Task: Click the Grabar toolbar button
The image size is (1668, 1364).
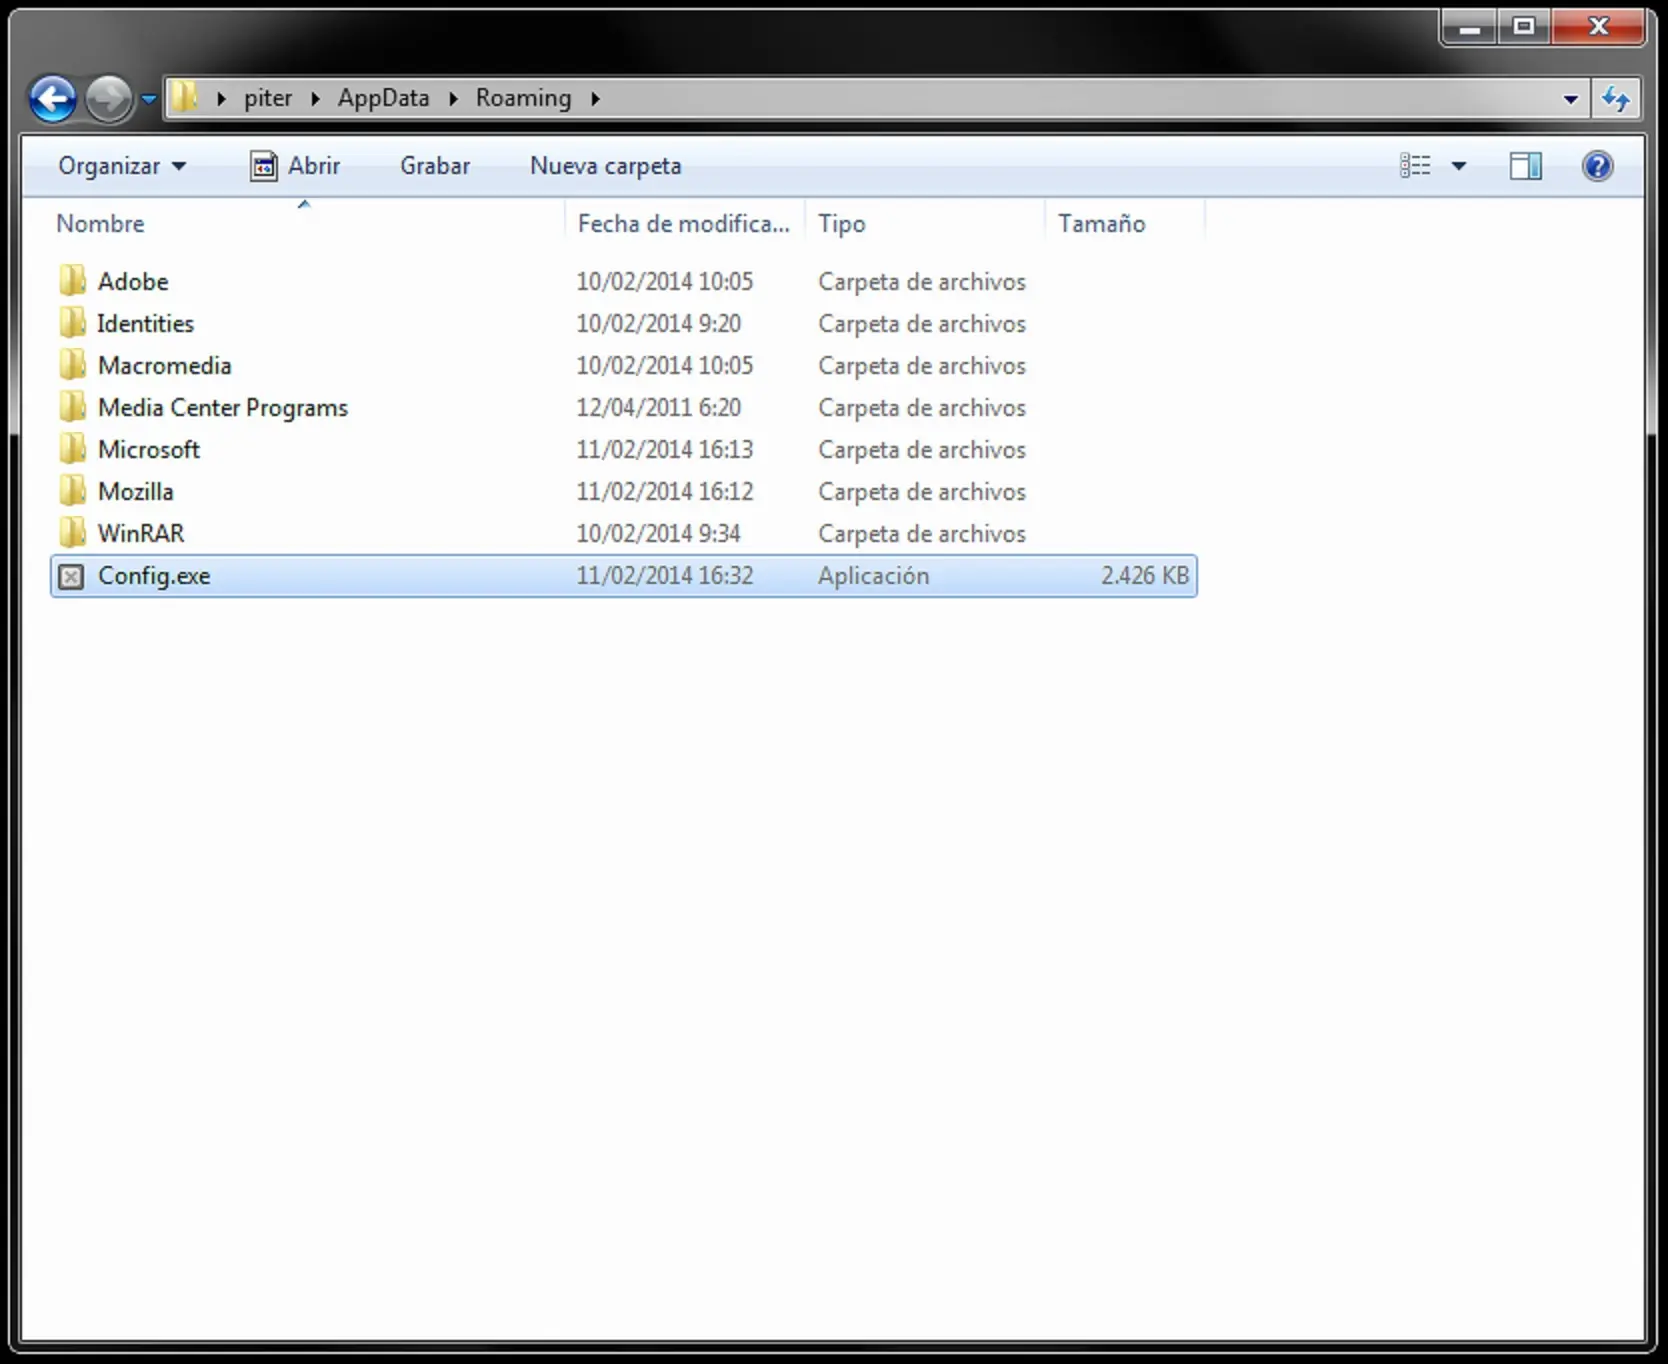Action: coord(435,166)
